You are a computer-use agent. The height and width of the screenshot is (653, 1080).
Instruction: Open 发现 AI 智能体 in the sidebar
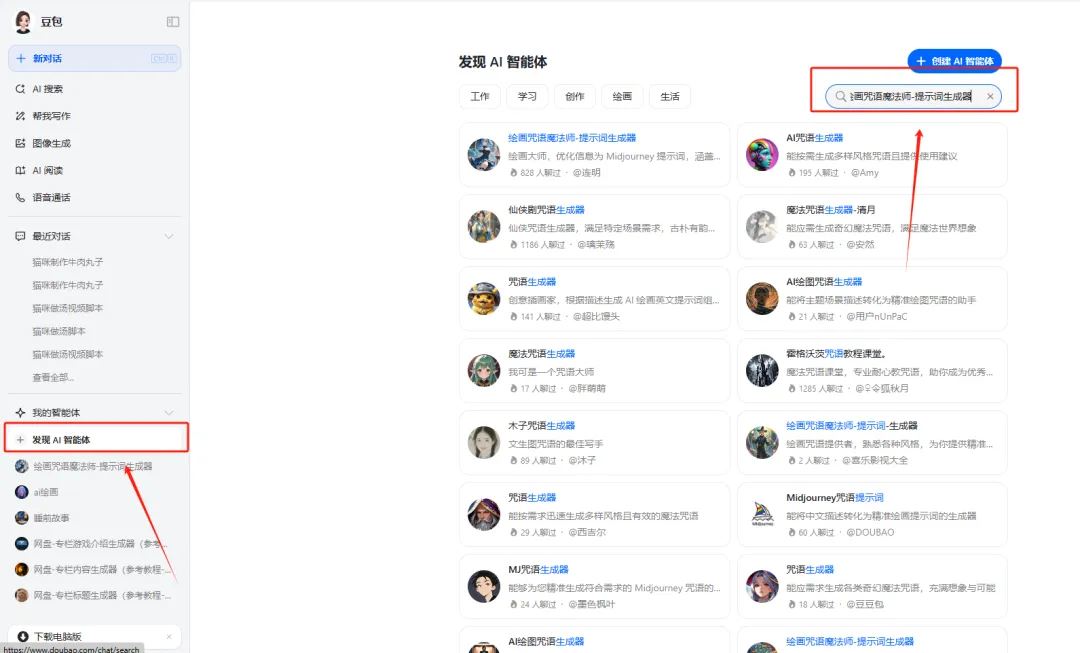(96, 439)
